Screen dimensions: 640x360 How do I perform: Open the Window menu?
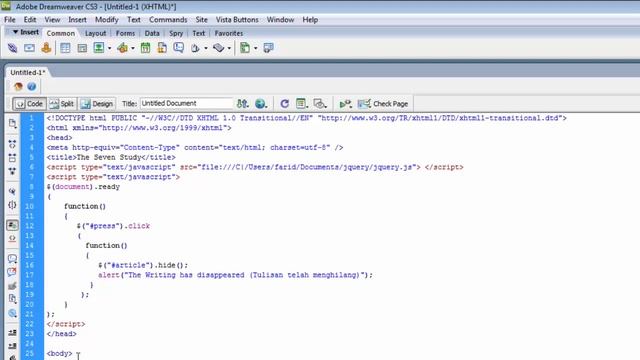tap(280, 20)
